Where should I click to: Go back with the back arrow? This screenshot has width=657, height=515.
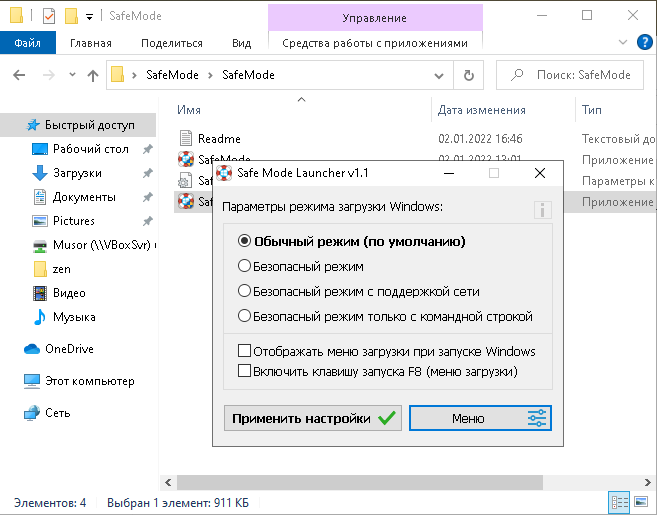click(x=19, y=75)
